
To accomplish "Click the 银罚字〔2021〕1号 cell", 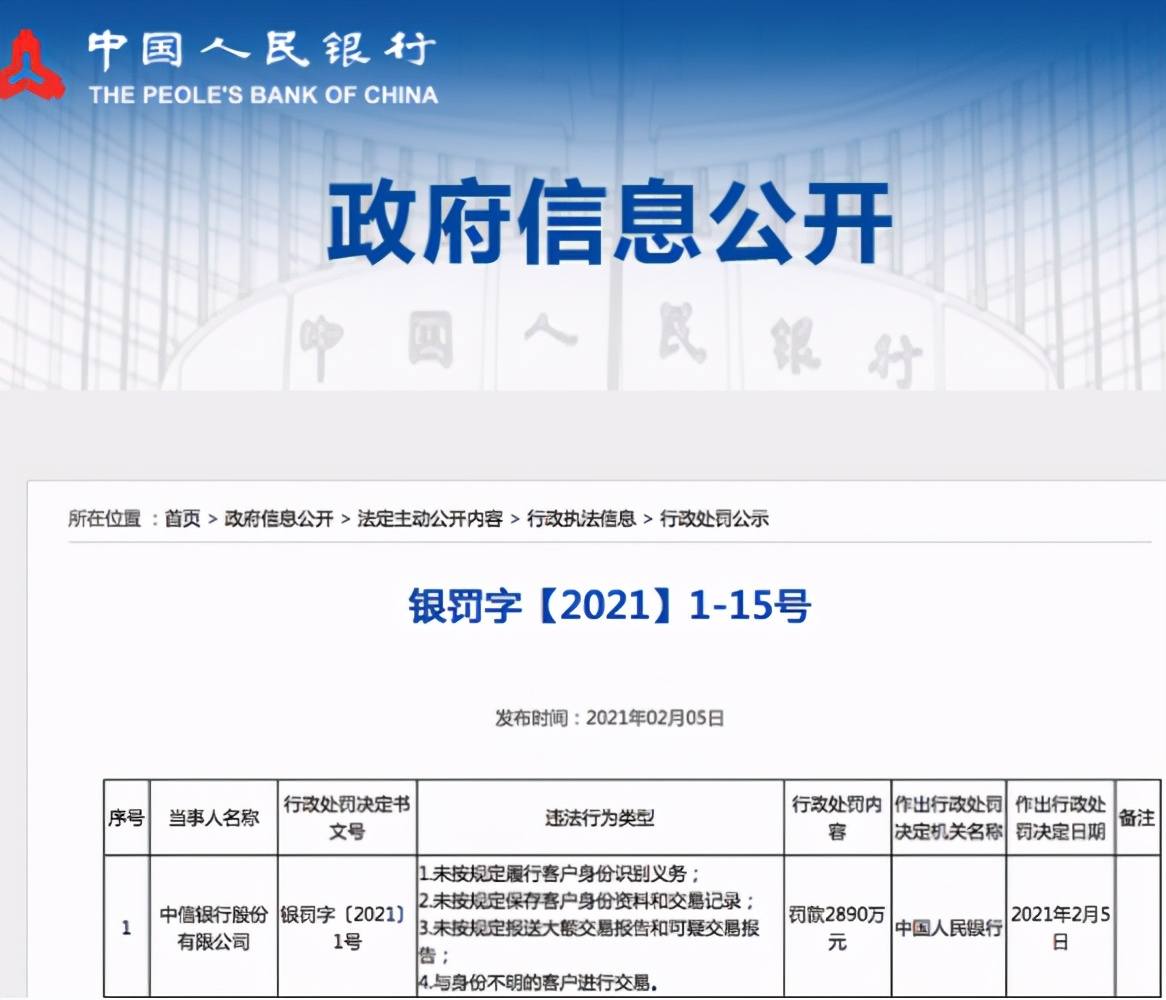I will coord(347,928).
